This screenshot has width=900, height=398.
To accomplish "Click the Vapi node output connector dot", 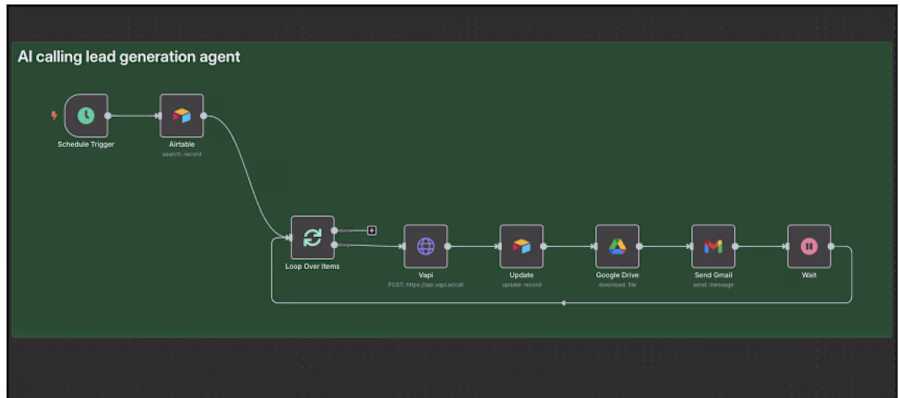I will click(447, 246).
